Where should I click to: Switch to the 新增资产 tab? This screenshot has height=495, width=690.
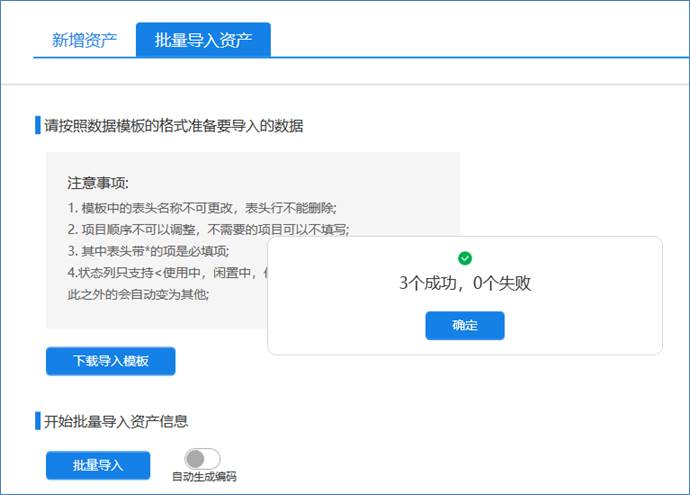(x=84, y=41)
